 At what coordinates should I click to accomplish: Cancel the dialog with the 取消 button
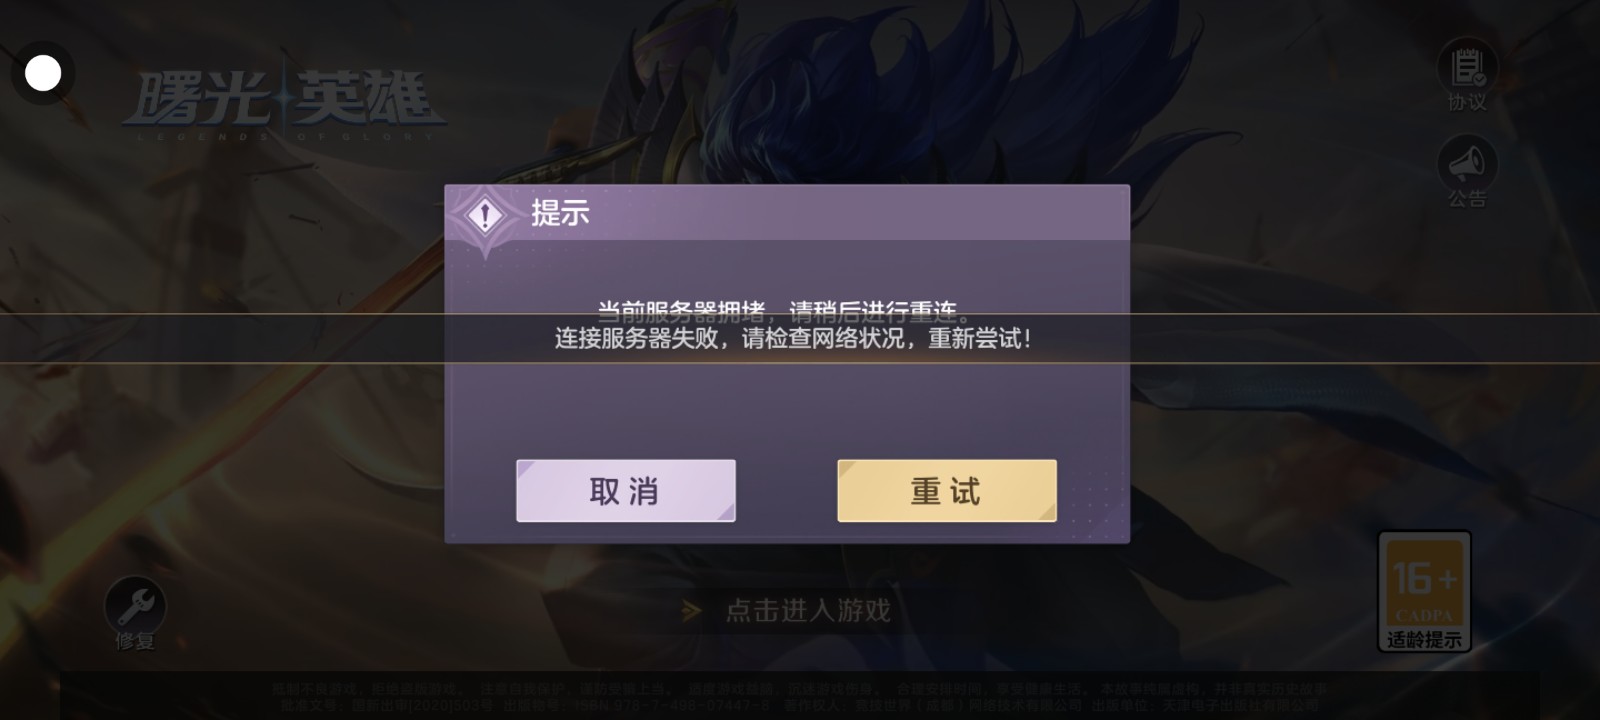click(626, 491)
